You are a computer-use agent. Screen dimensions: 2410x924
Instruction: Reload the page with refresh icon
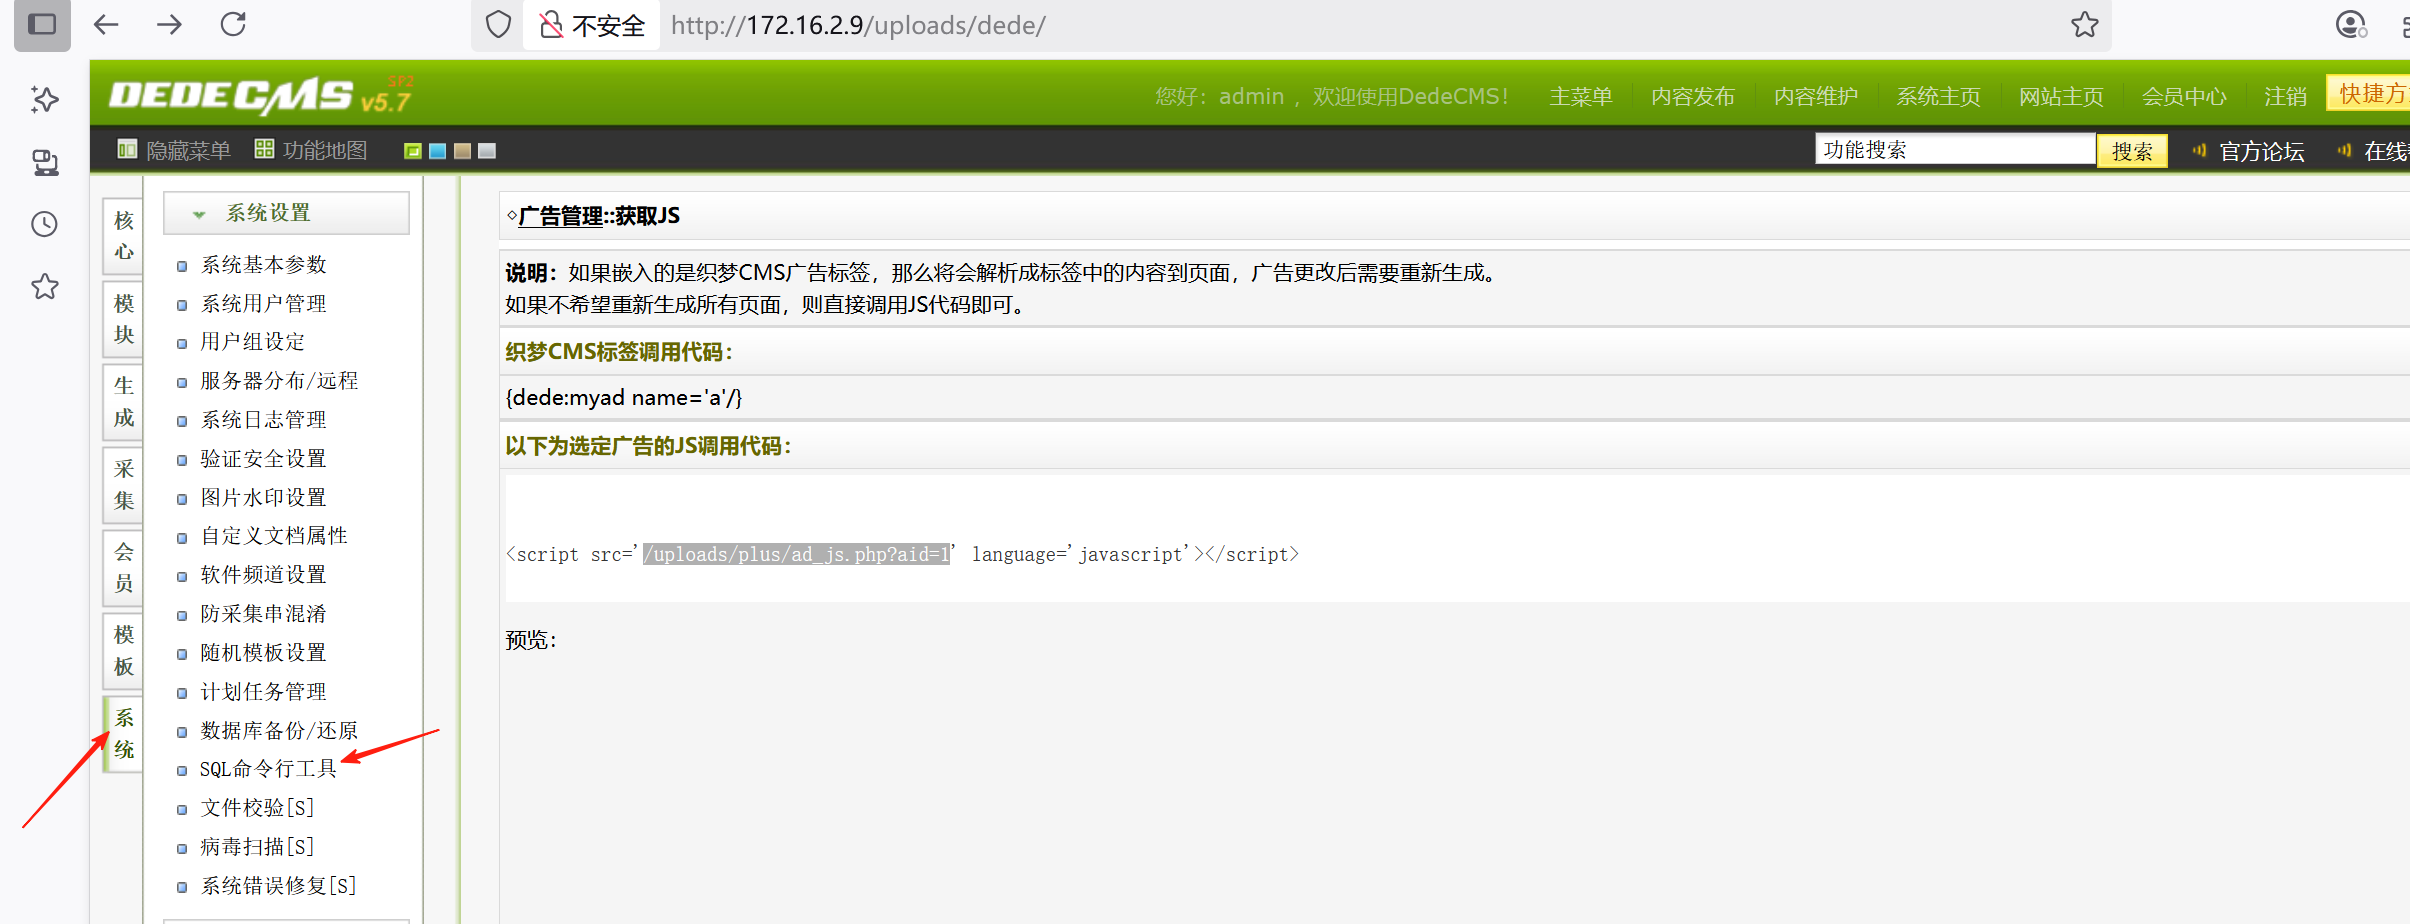click(x=233, y=25)
